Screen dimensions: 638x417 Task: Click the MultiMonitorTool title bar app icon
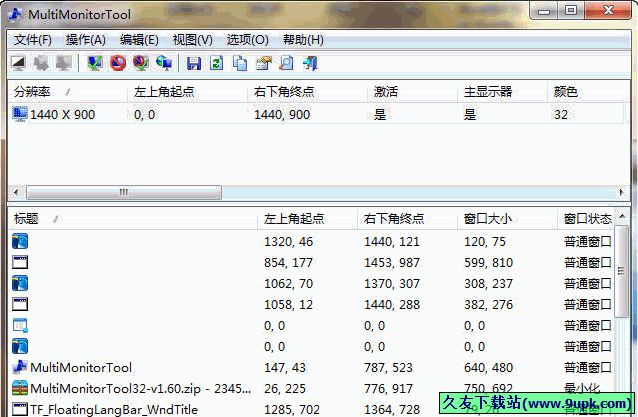pyautogui.click(x=15, y=14)
